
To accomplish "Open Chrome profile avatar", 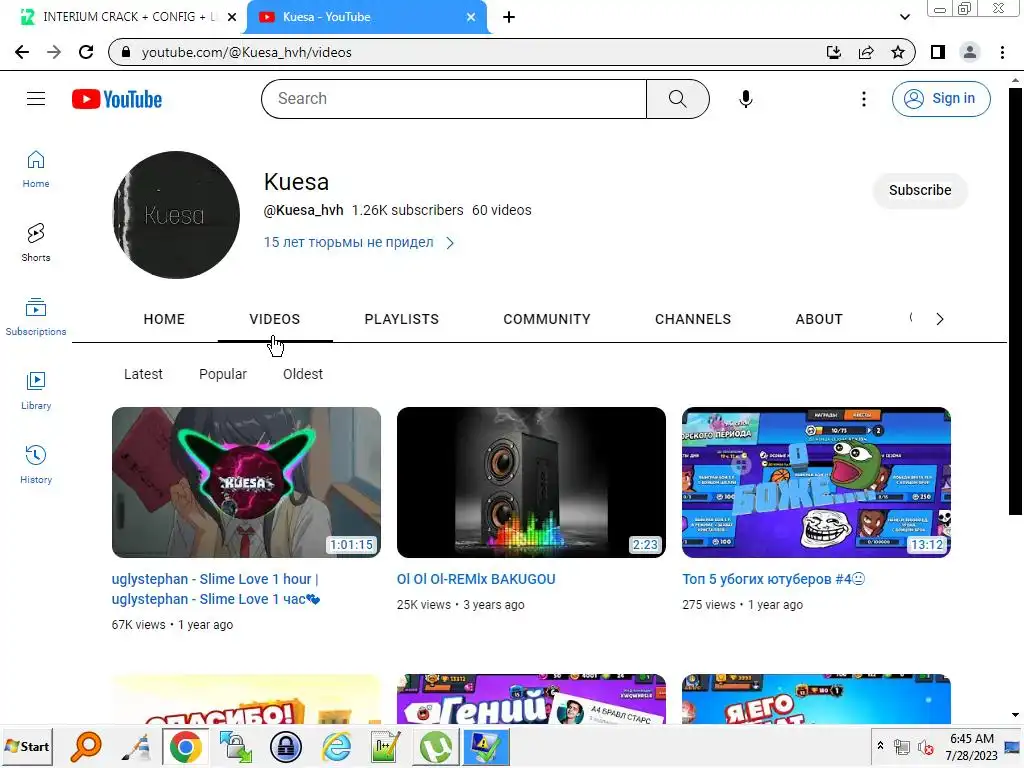I will pos(970,52).
